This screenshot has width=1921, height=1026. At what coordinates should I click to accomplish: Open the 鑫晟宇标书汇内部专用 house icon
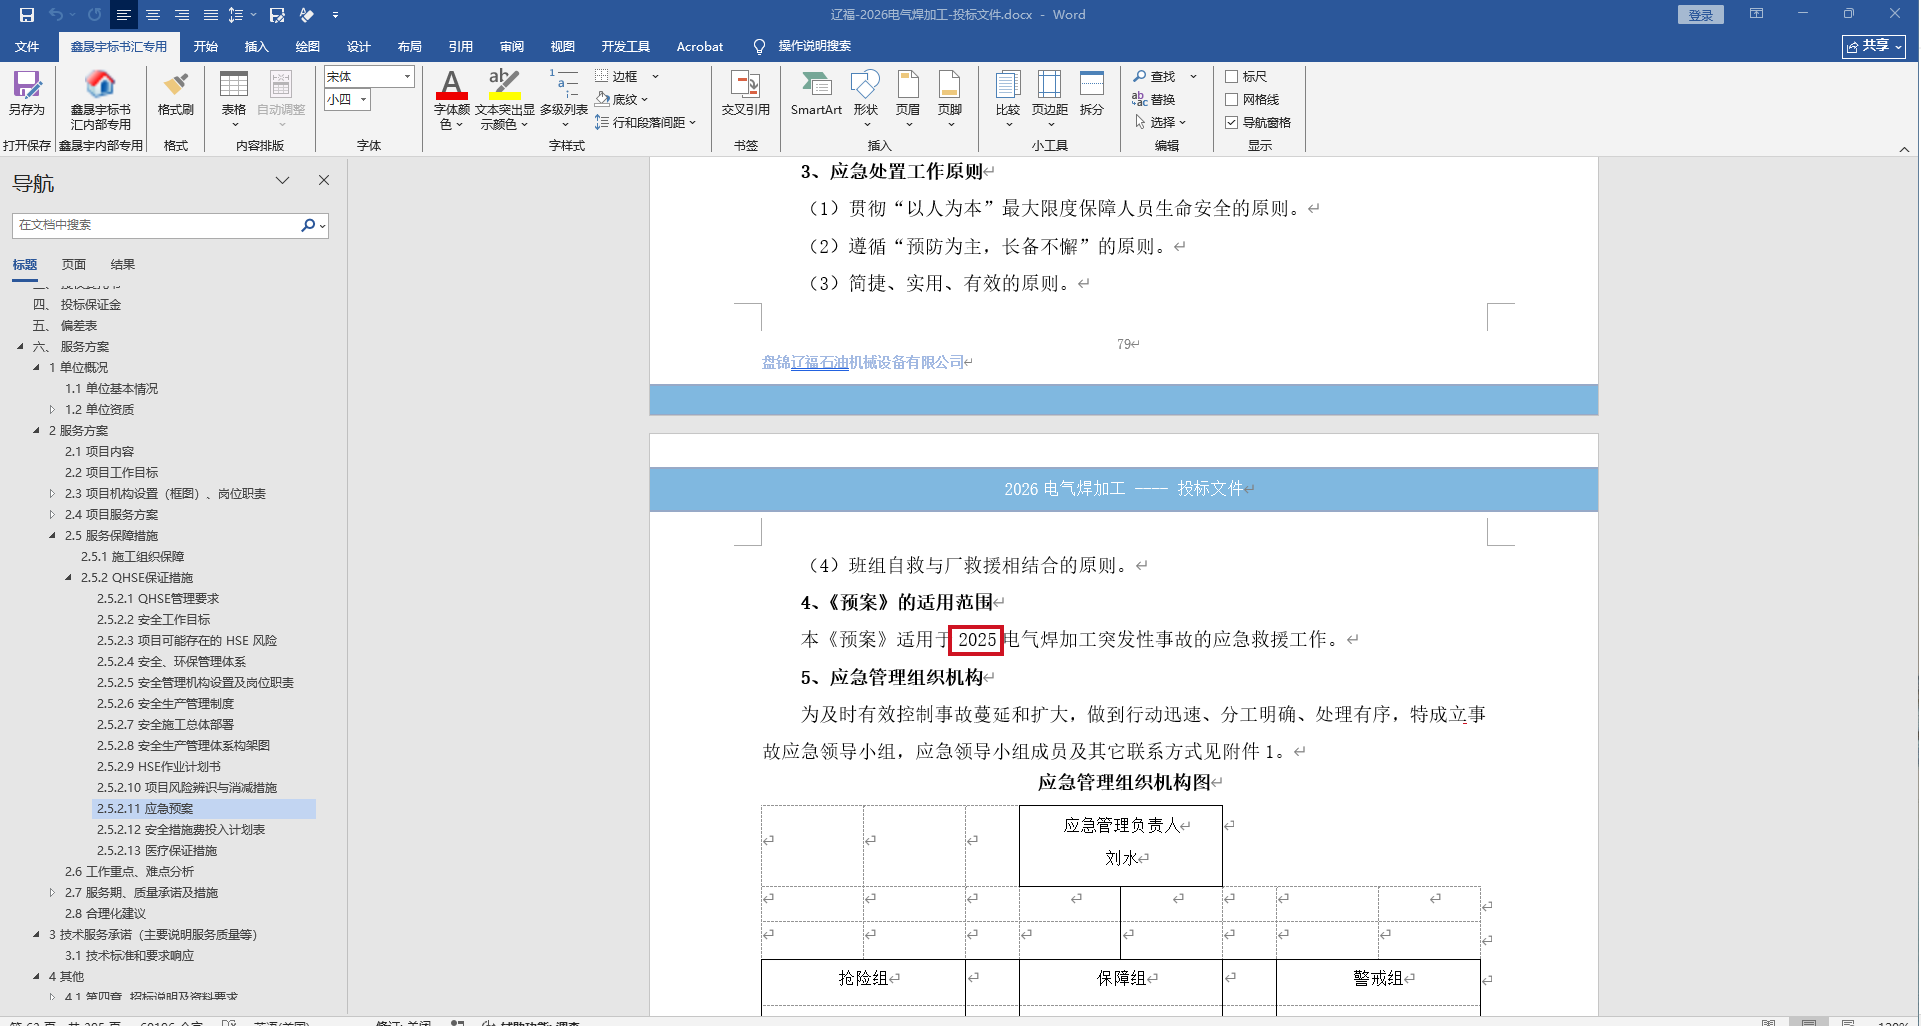click(x=100, y=100)
